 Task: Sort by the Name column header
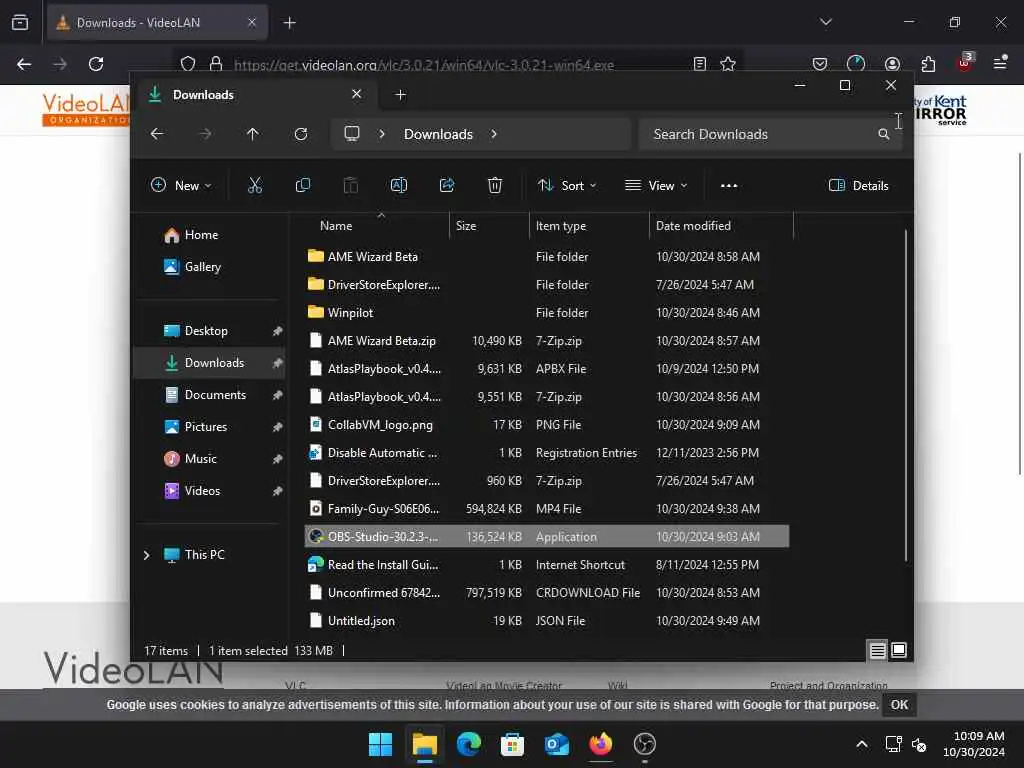336,226
